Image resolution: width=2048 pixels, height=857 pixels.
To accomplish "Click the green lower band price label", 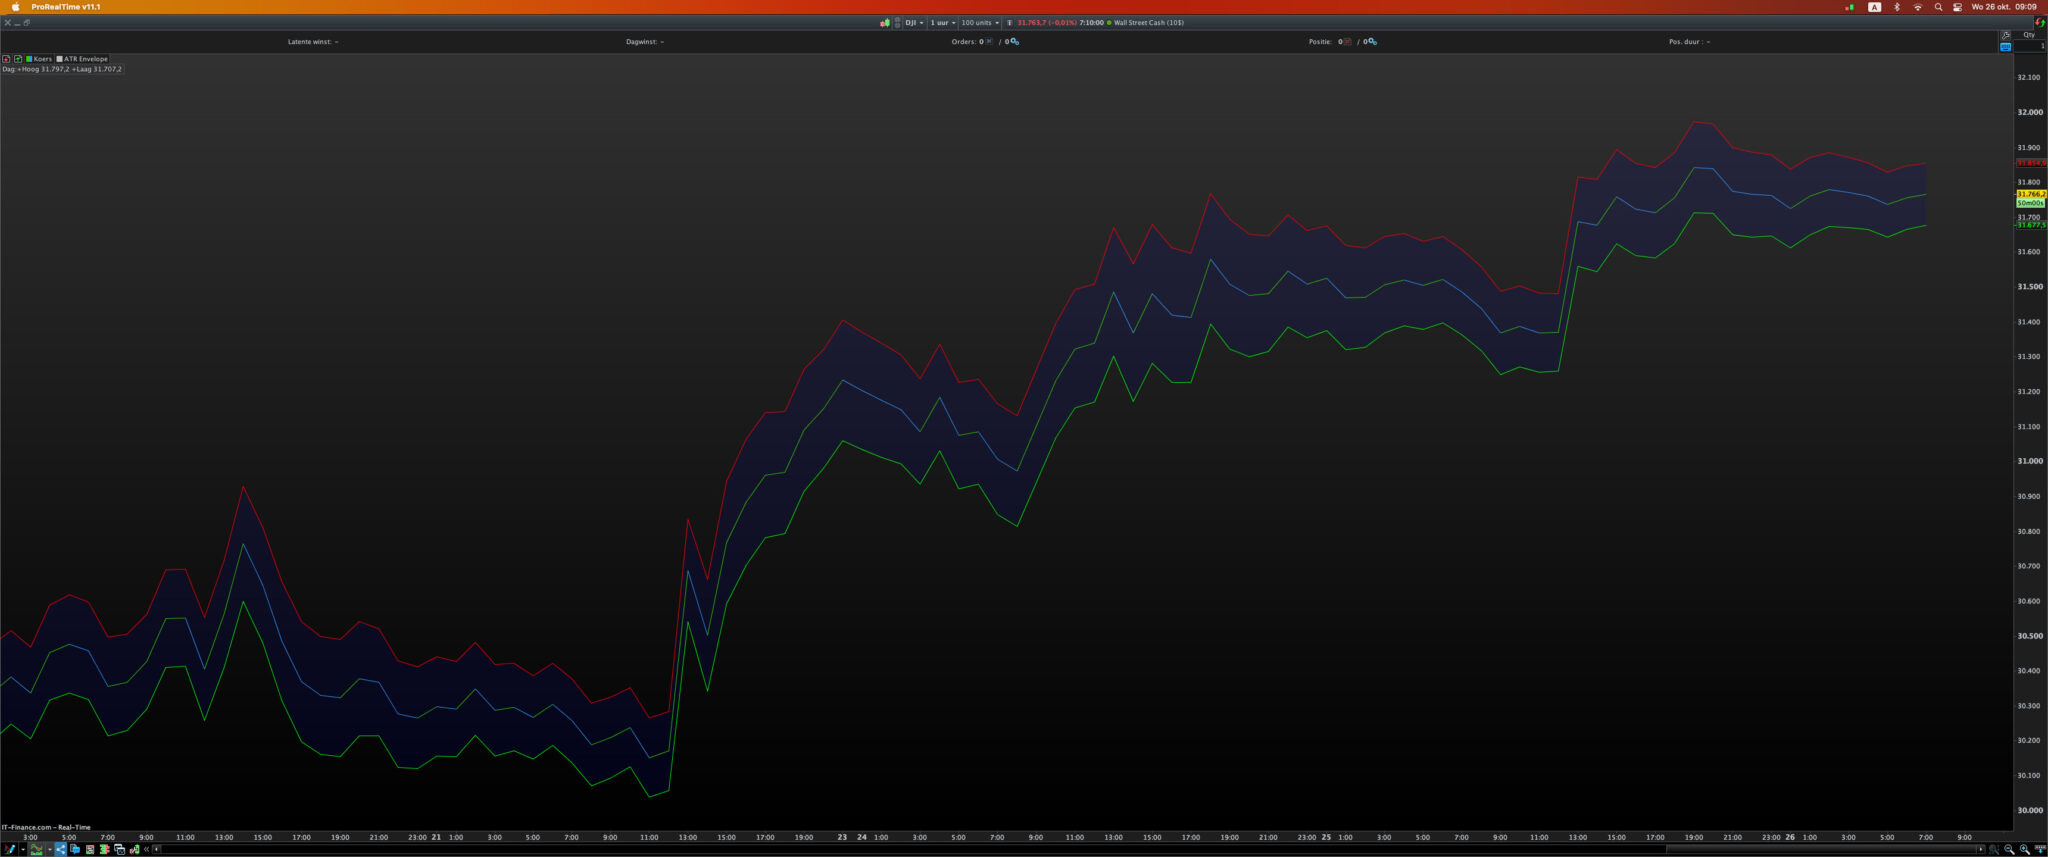I will coord(2031,225).
